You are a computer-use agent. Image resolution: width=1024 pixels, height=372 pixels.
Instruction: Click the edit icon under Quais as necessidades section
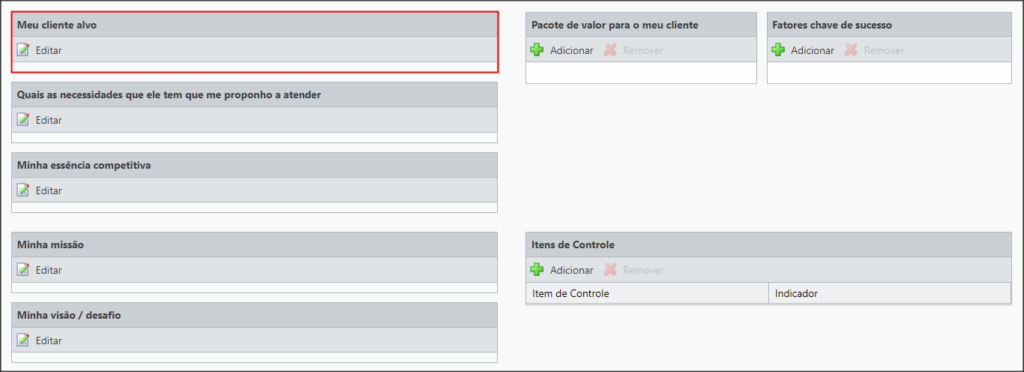[x=23, y=120]
